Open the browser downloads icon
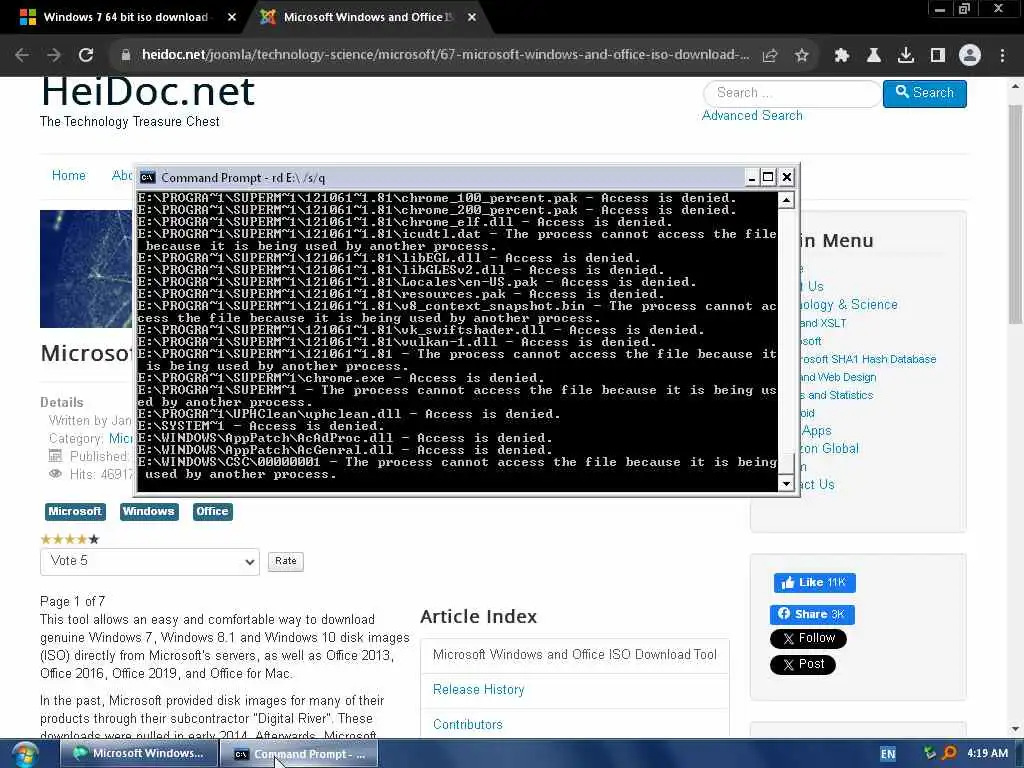This screenshot has height=768, width=1024. (x=906, y=56)
